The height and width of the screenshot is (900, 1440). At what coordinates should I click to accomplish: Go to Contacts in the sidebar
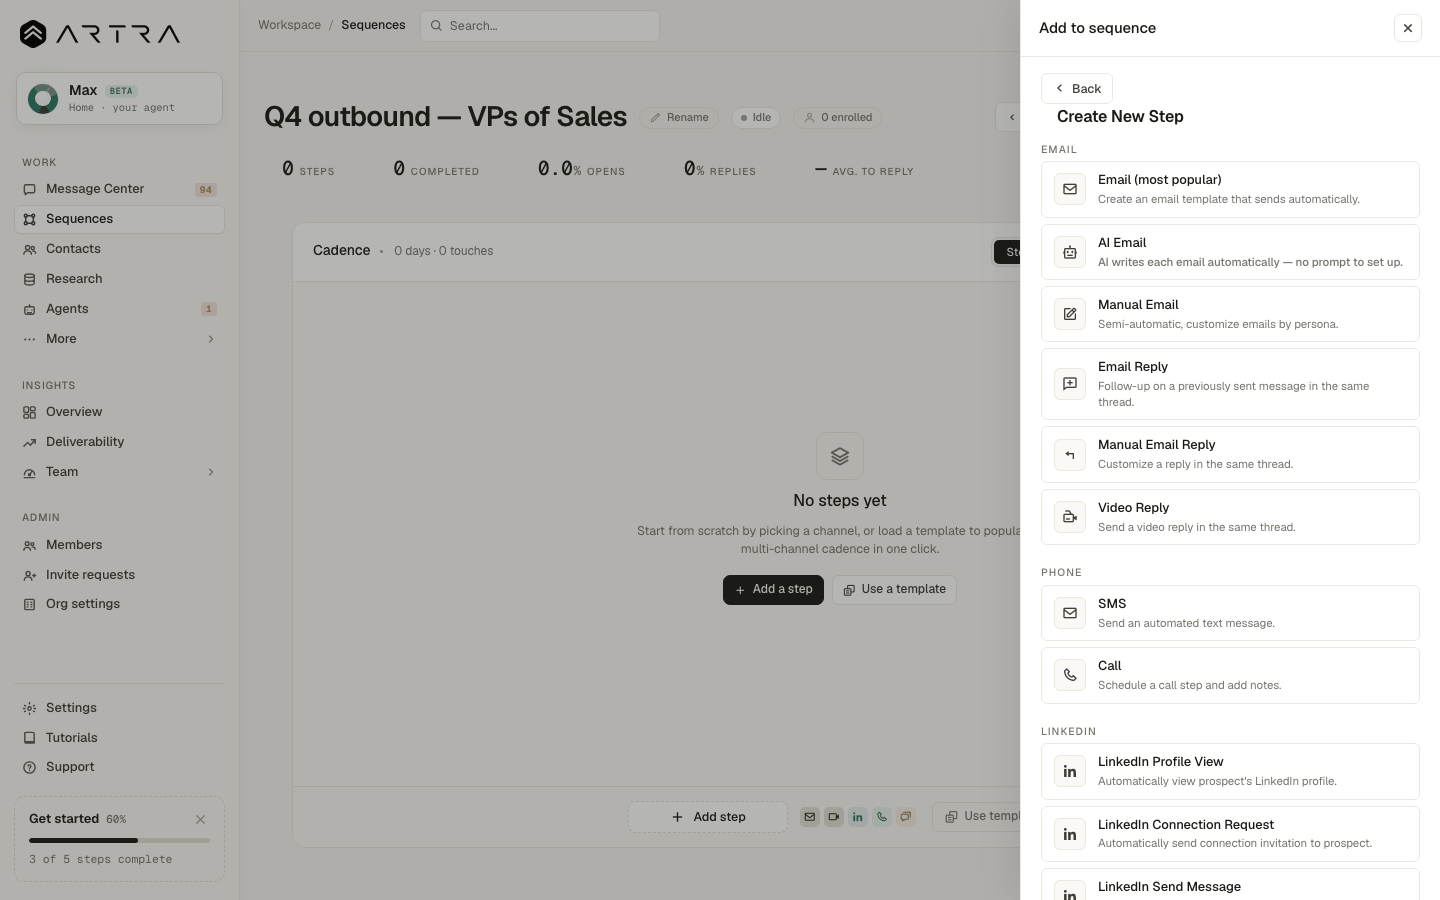click(120, 249)
